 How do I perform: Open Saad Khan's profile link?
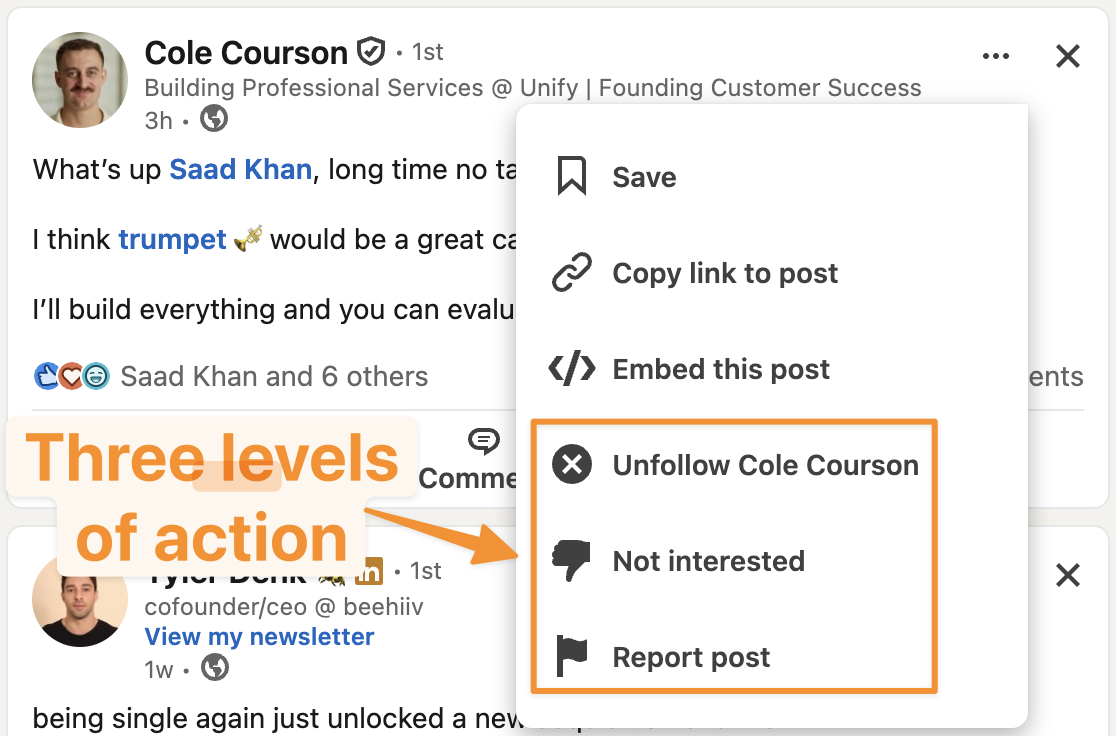[240, 169]
